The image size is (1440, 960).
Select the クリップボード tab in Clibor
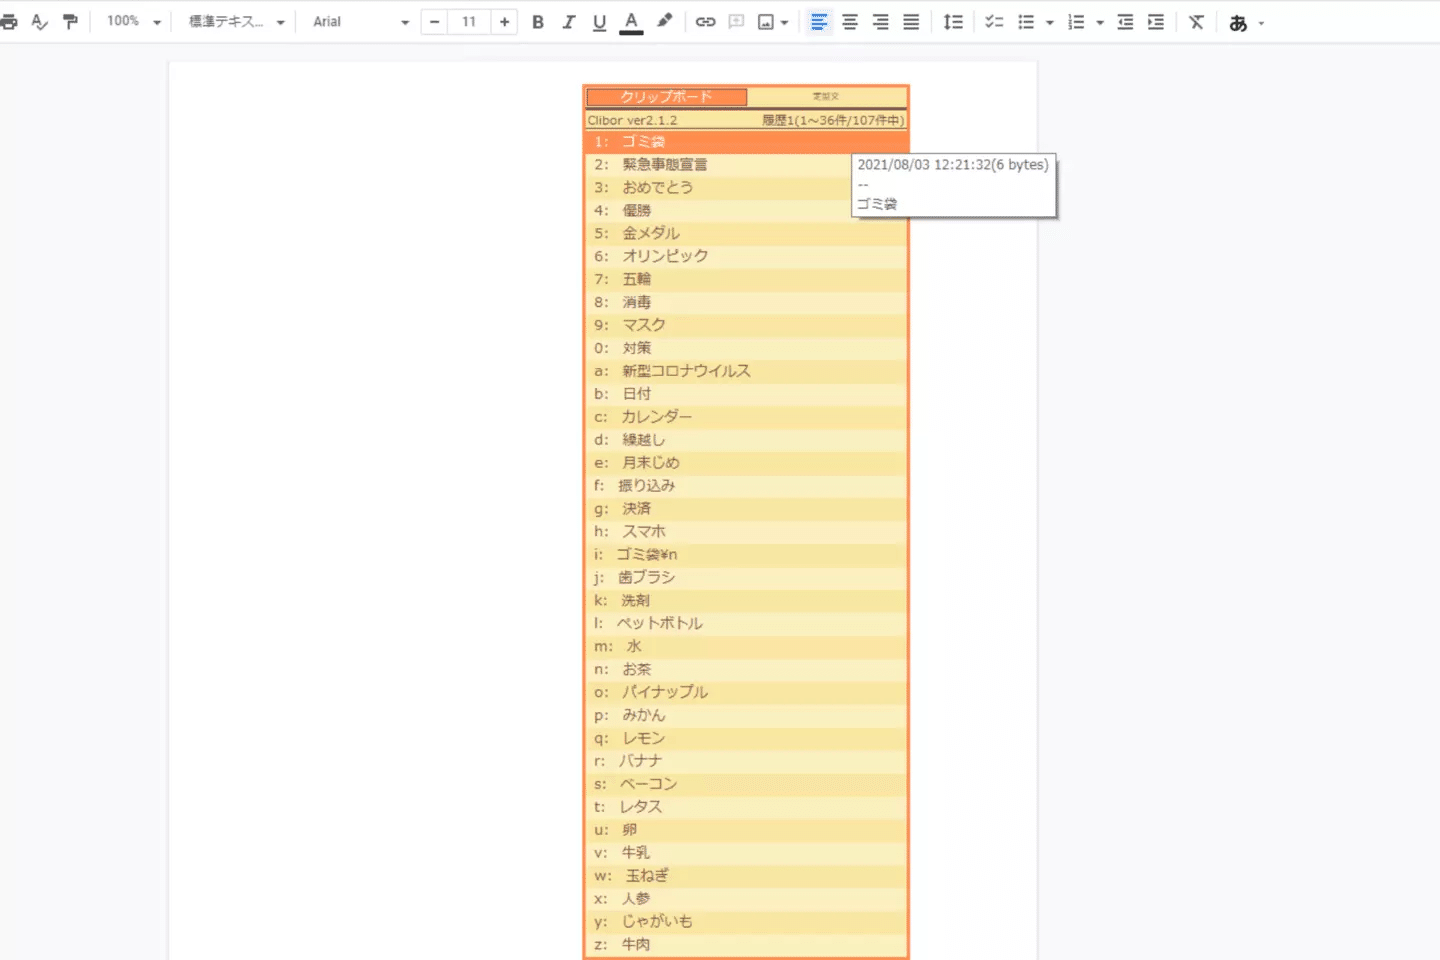point(666,97)
